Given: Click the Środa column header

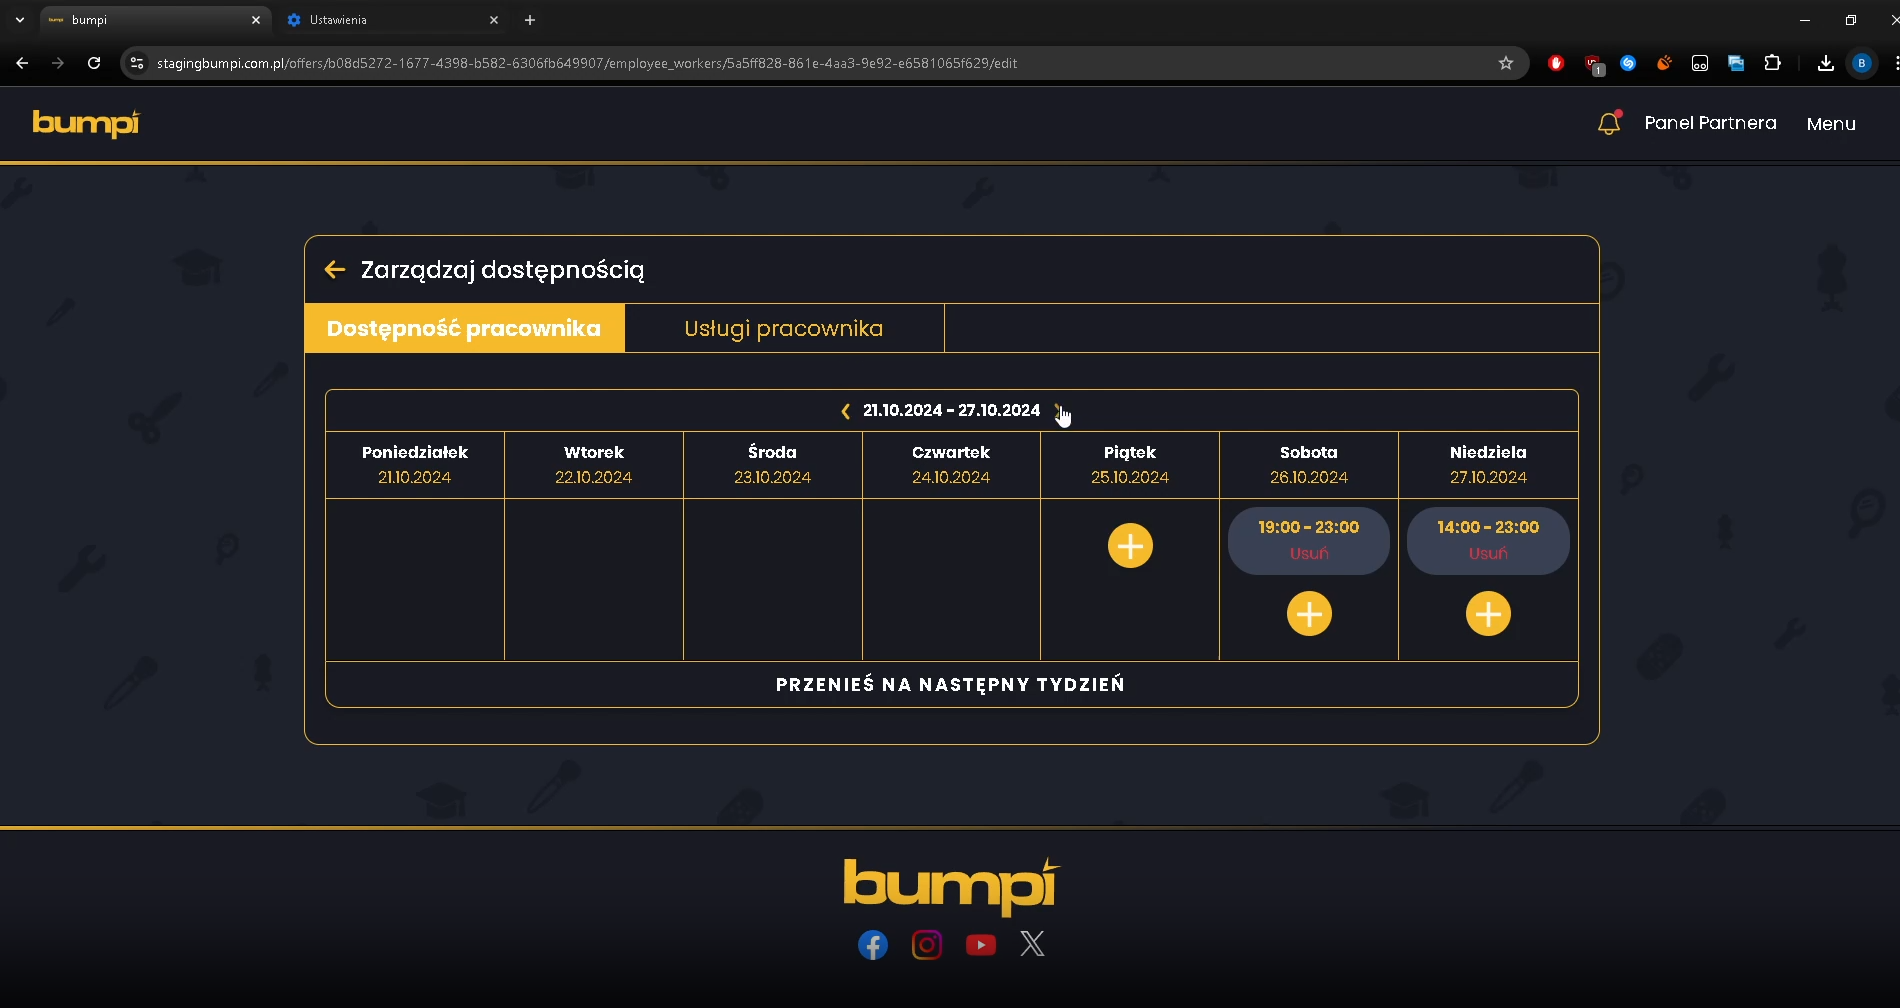Looking at the screenshot, I should [x=773, y=465].
